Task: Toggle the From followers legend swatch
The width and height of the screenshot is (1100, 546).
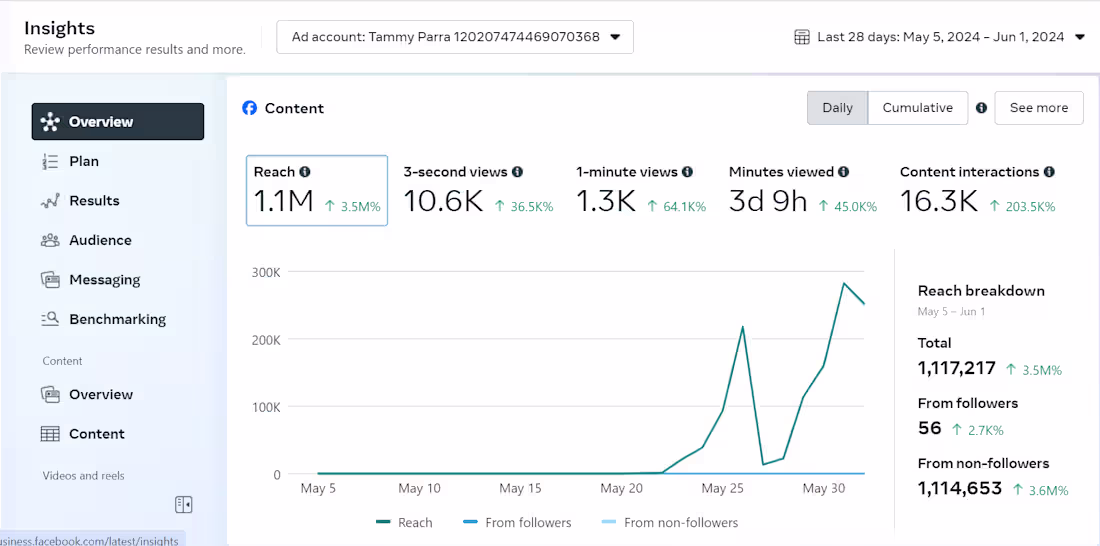Action: pyautogui.click(x=471, y=522)
